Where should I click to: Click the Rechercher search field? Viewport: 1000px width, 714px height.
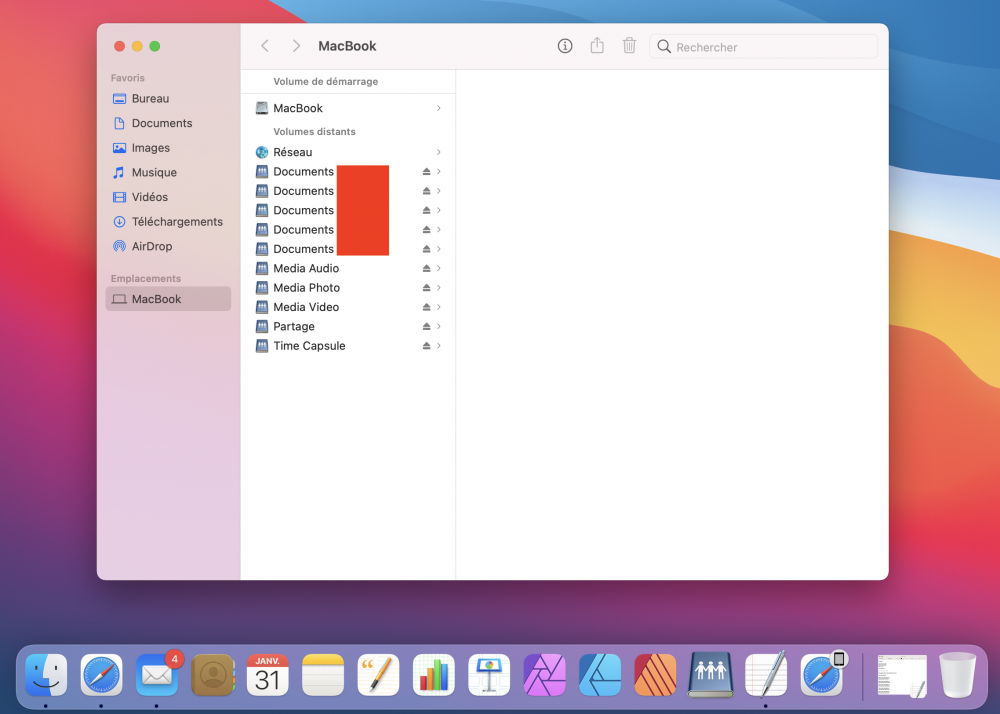coord(770,47)
